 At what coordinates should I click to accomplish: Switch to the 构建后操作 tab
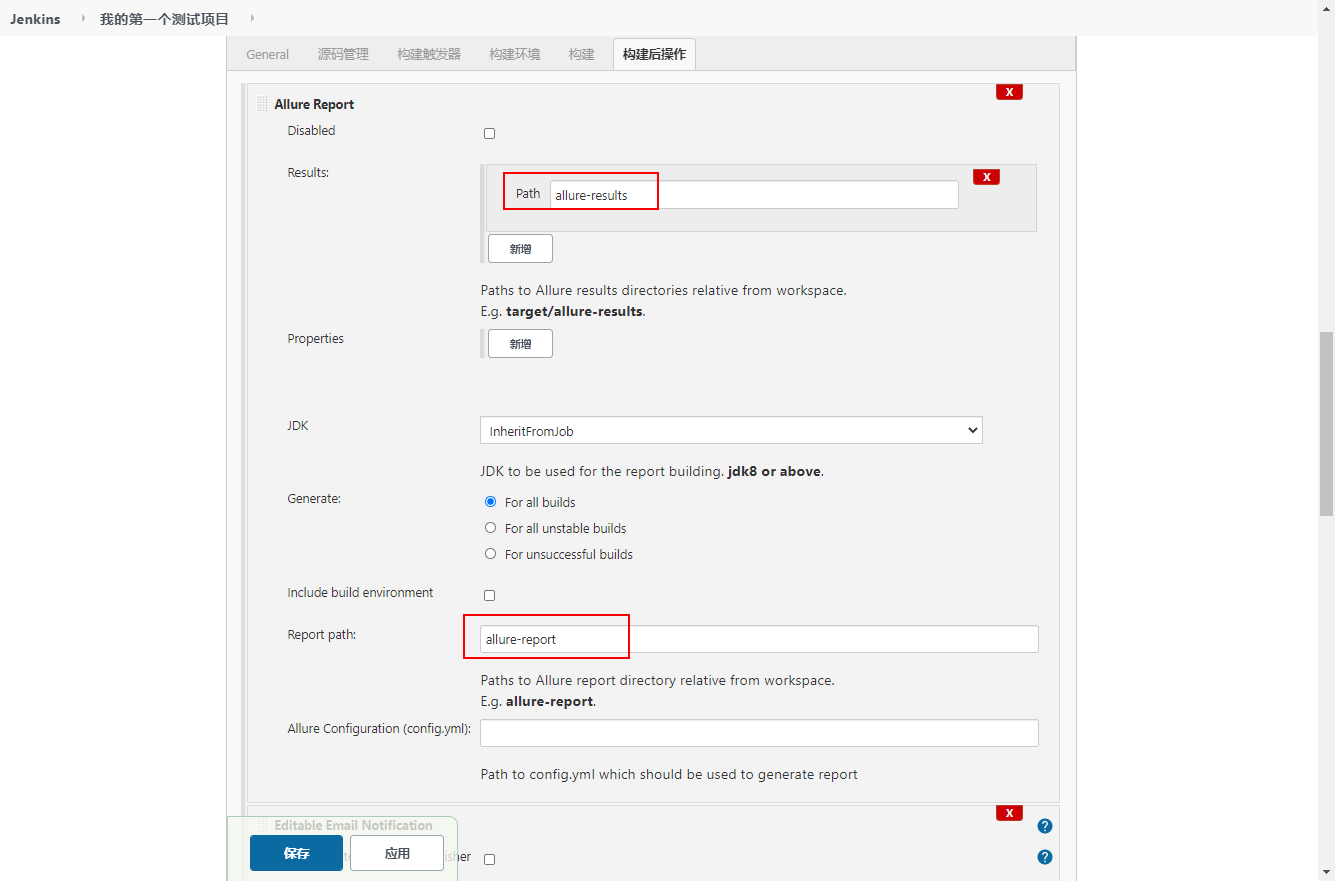(x=654, y=54)
